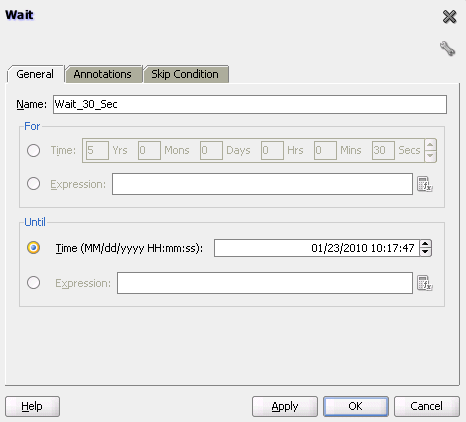
Task: Click the Yrs input field
Action: coord(97,150)
